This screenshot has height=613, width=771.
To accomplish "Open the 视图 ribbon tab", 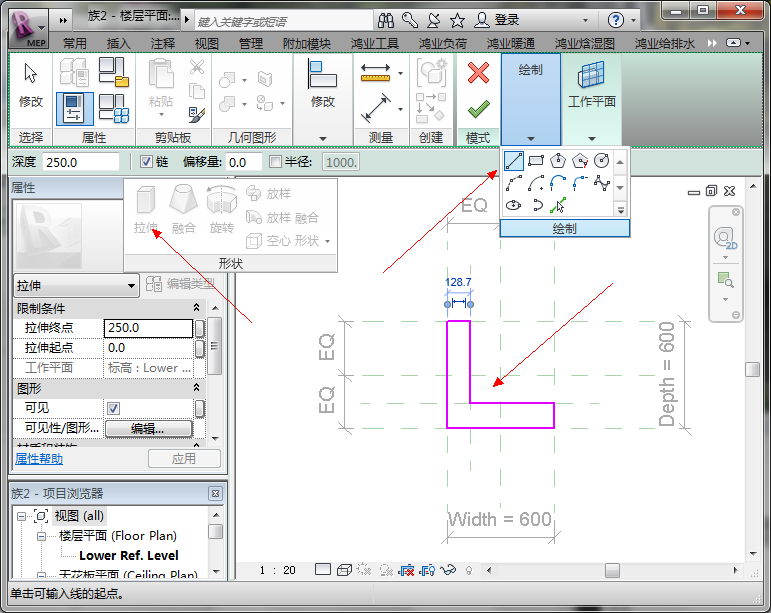I will (207, 43).
